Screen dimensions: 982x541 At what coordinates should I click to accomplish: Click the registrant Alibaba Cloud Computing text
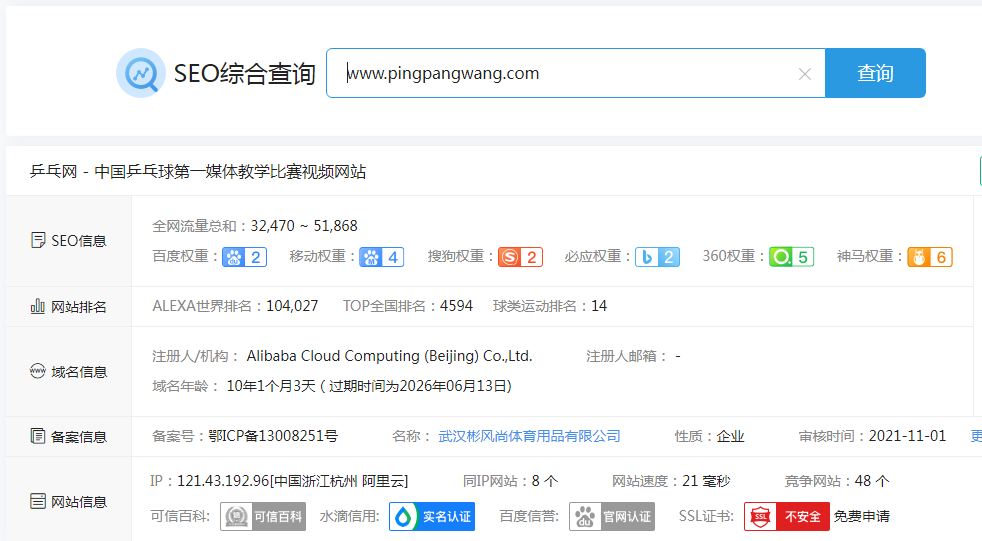pos(390,356)
